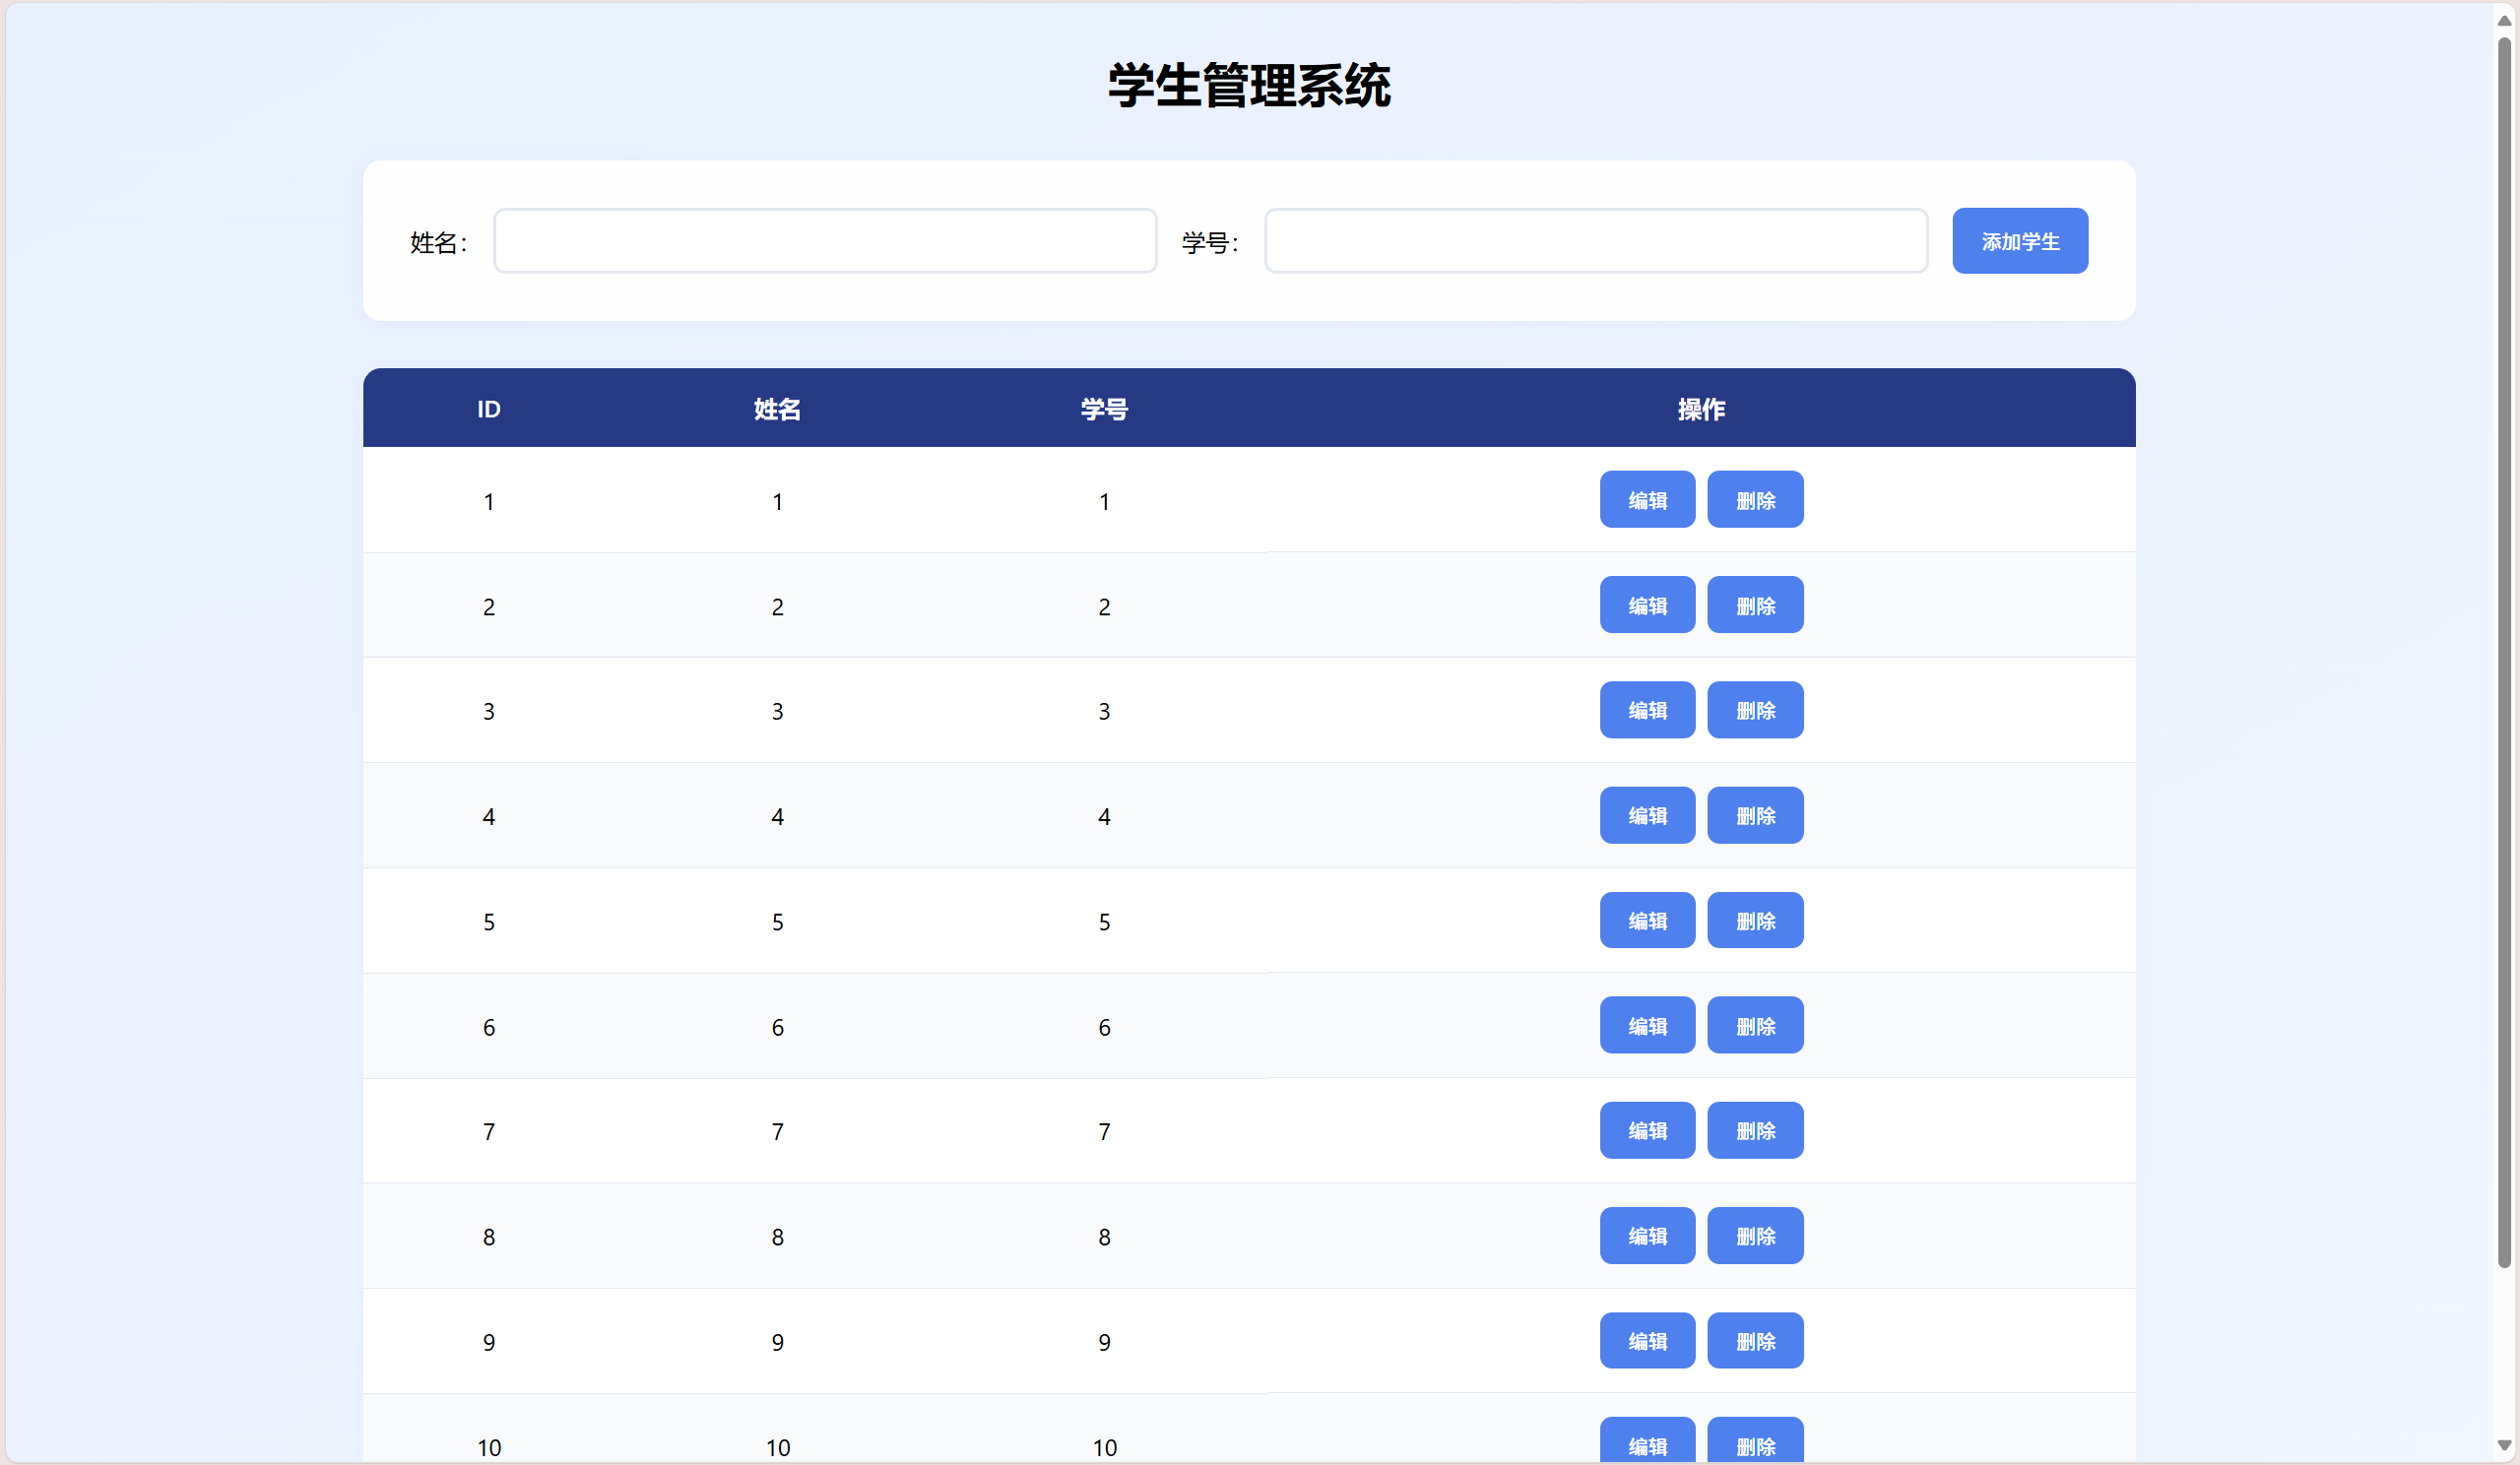Click the 学号 column header

[1103, 409]
